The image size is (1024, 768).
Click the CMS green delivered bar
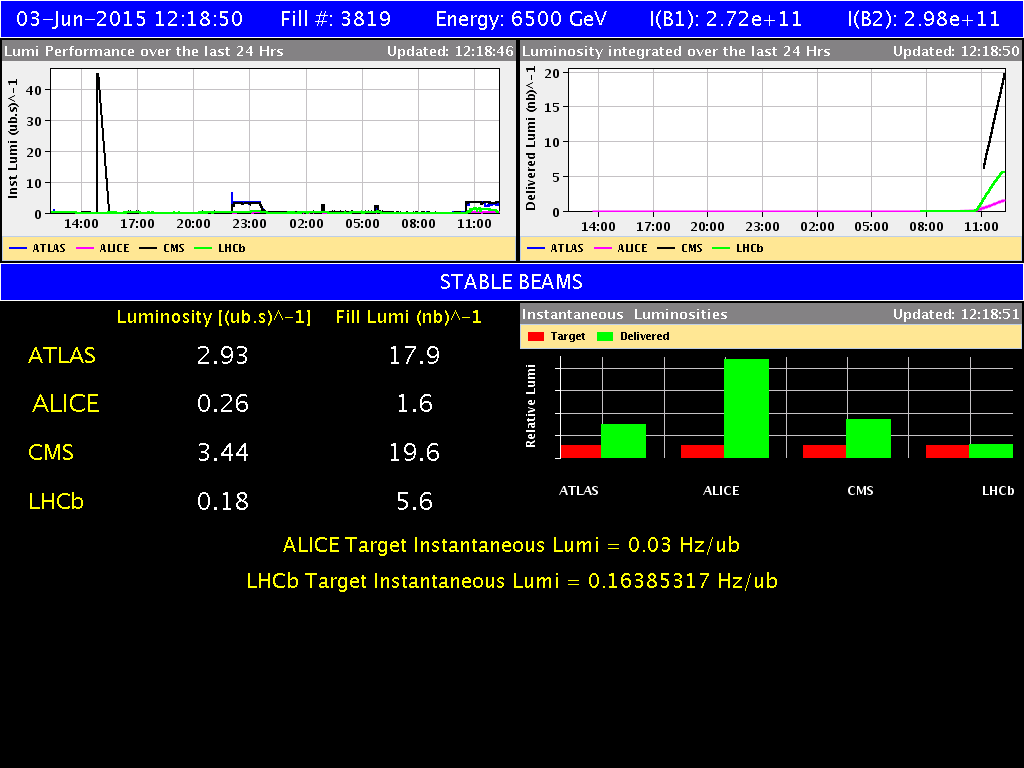pyautogui.click(x=869, y=438)
